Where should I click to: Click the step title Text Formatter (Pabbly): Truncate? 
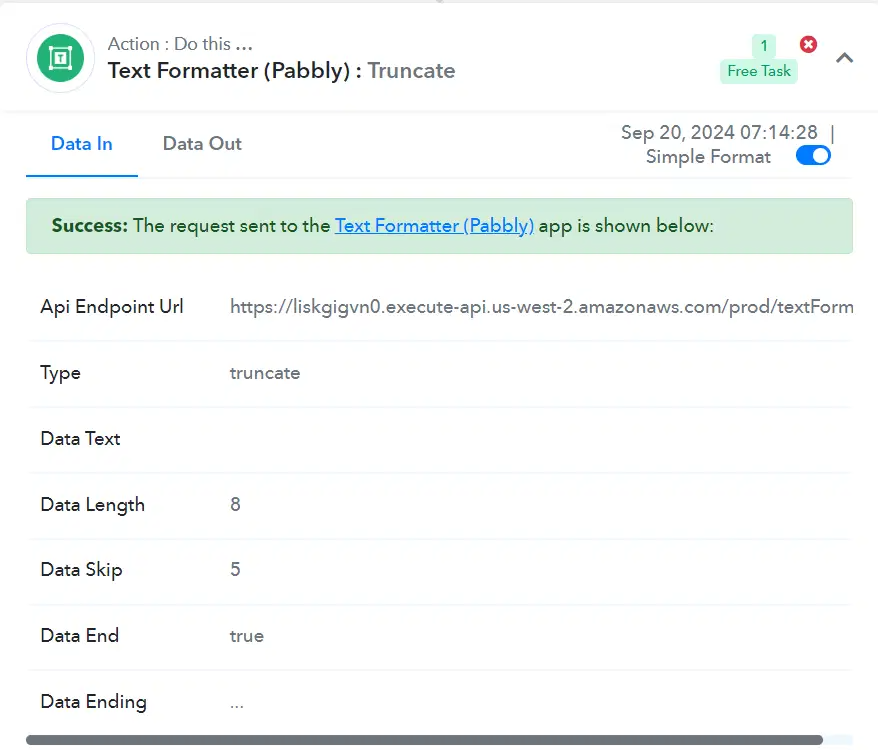[x=281, y=71]
